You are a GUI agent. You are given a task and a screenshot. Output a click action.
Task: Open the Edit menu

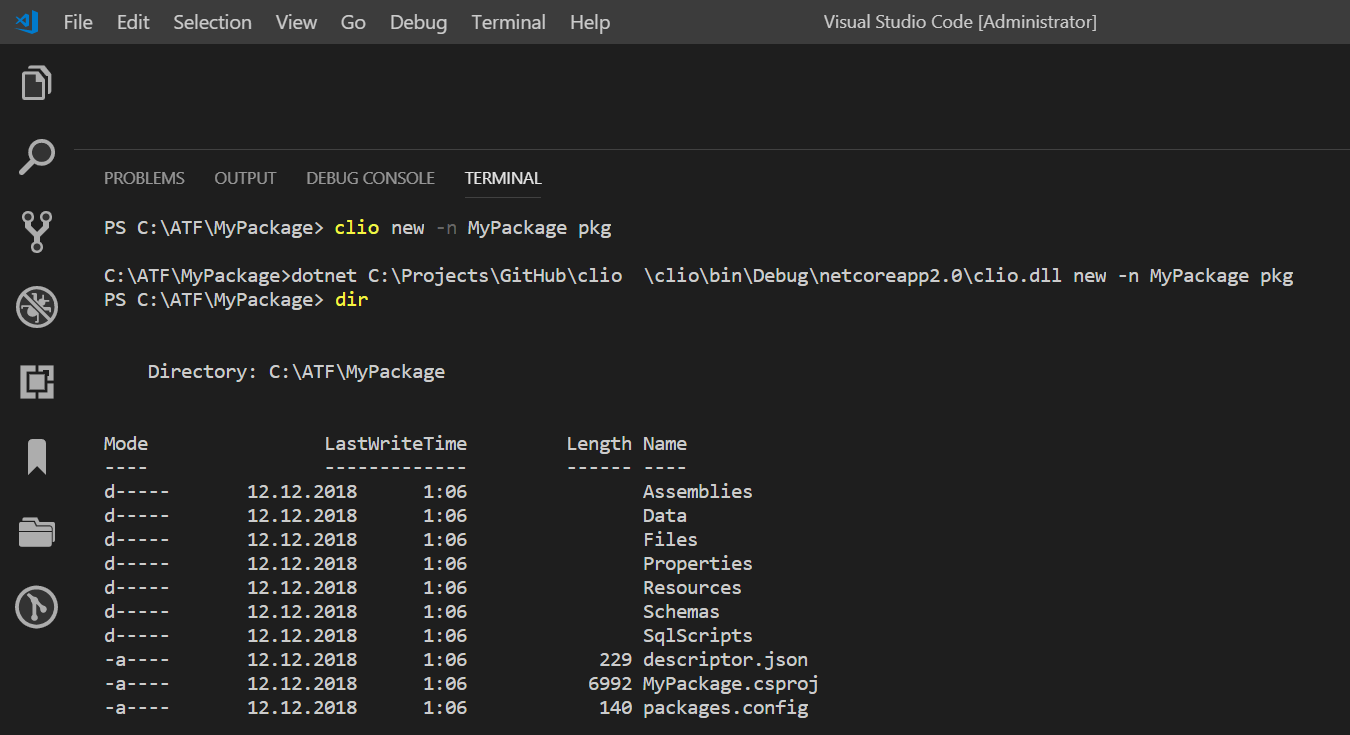point(132,22)
